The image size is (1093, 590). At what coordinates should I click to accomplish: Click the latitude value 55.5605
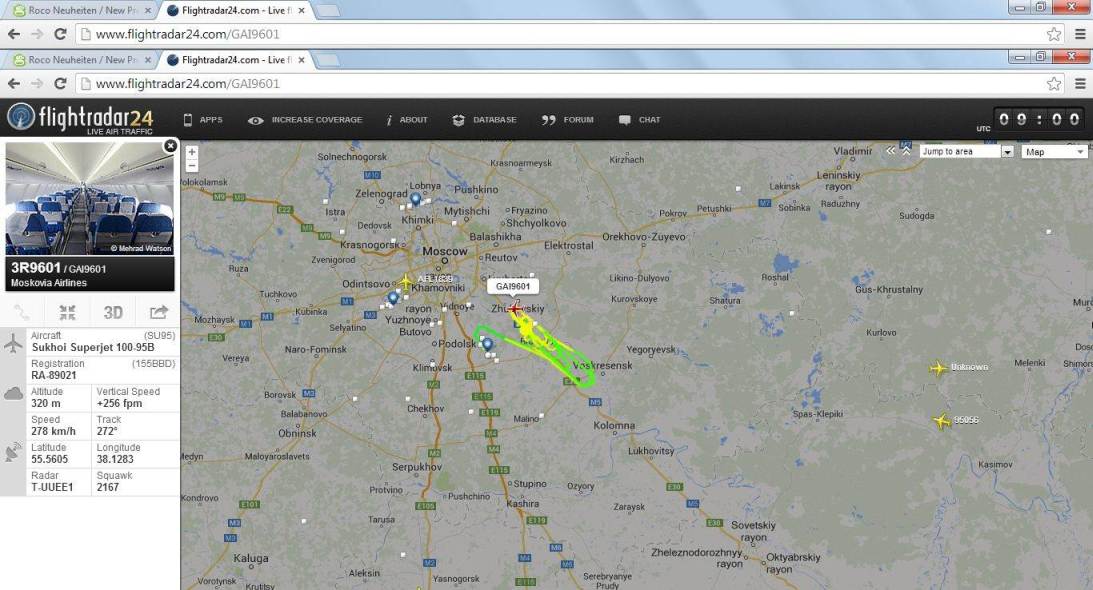[x=49, y=459]
